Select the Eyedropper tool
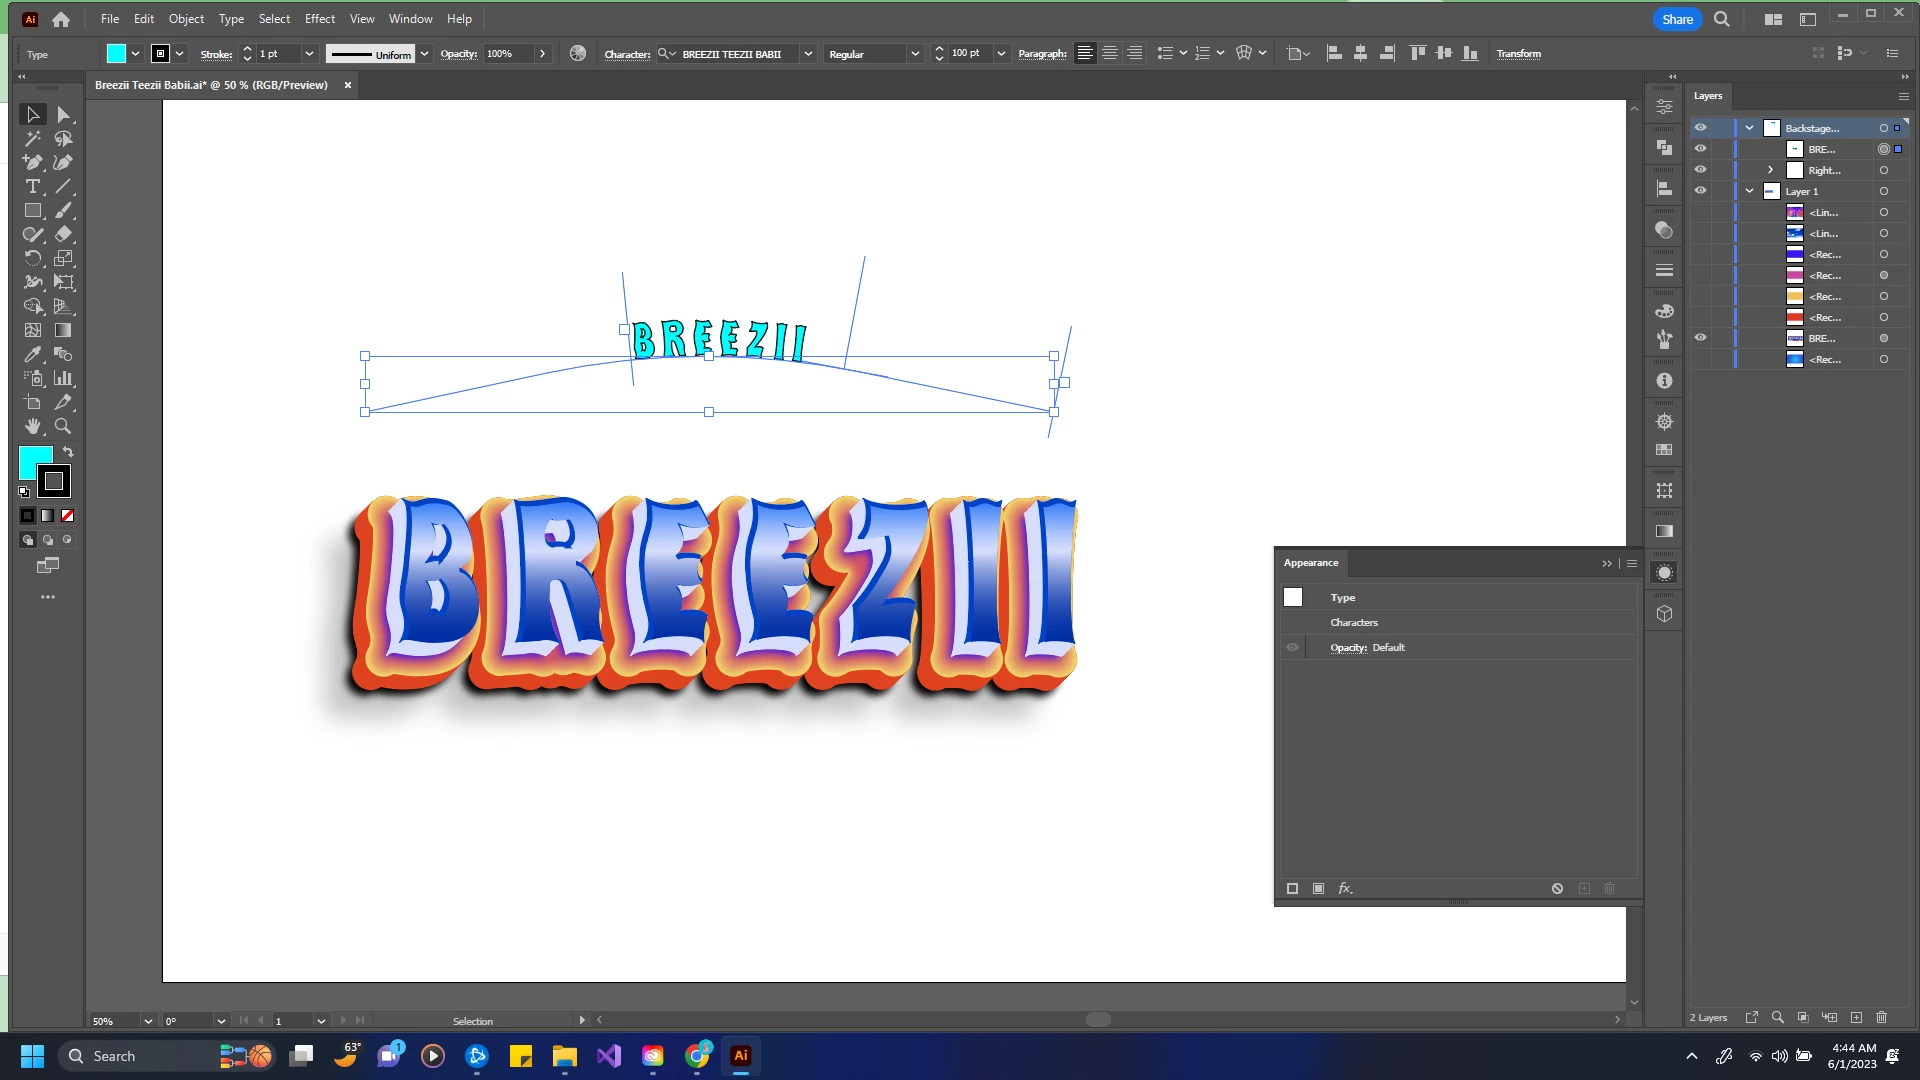This screenshot has height=1080, width=1920. click(x=32, y=354)
